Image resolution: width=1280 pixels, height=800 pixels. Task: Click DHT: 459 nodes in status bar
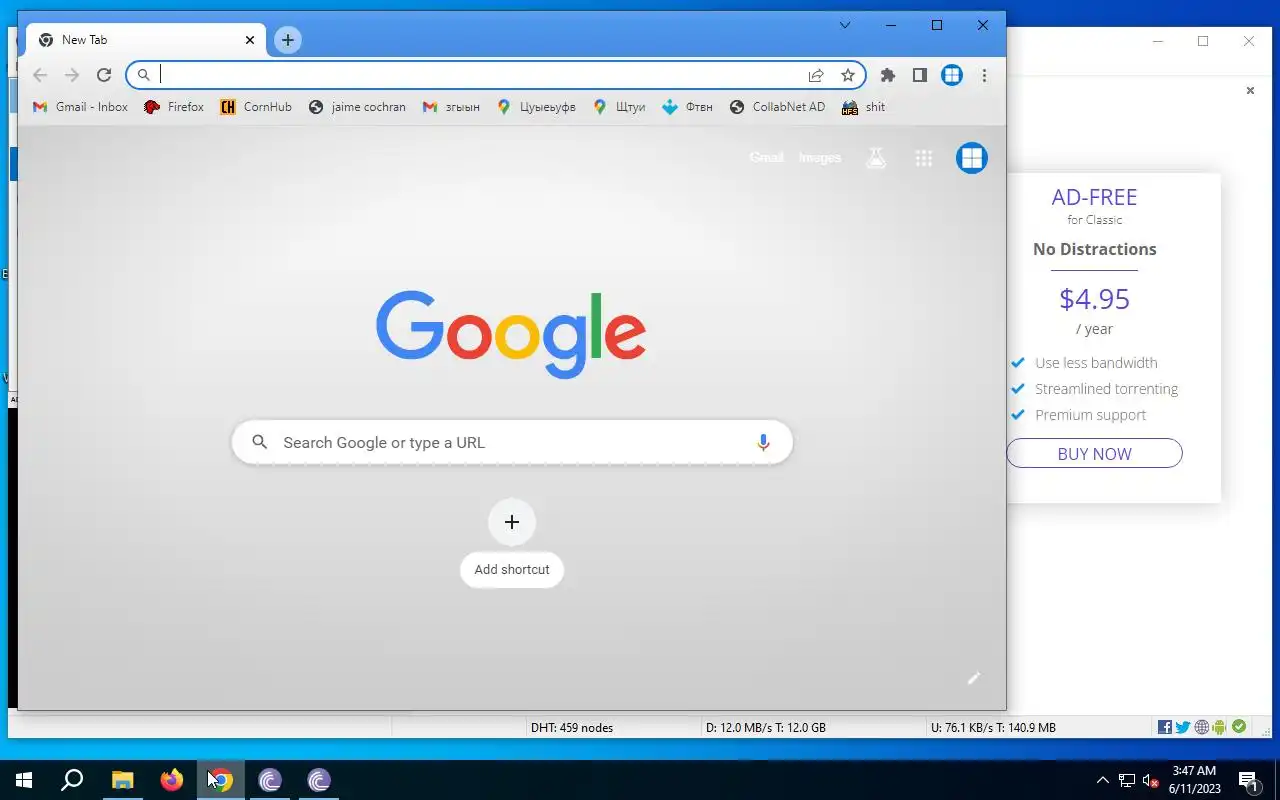click(x=572, y=728)
